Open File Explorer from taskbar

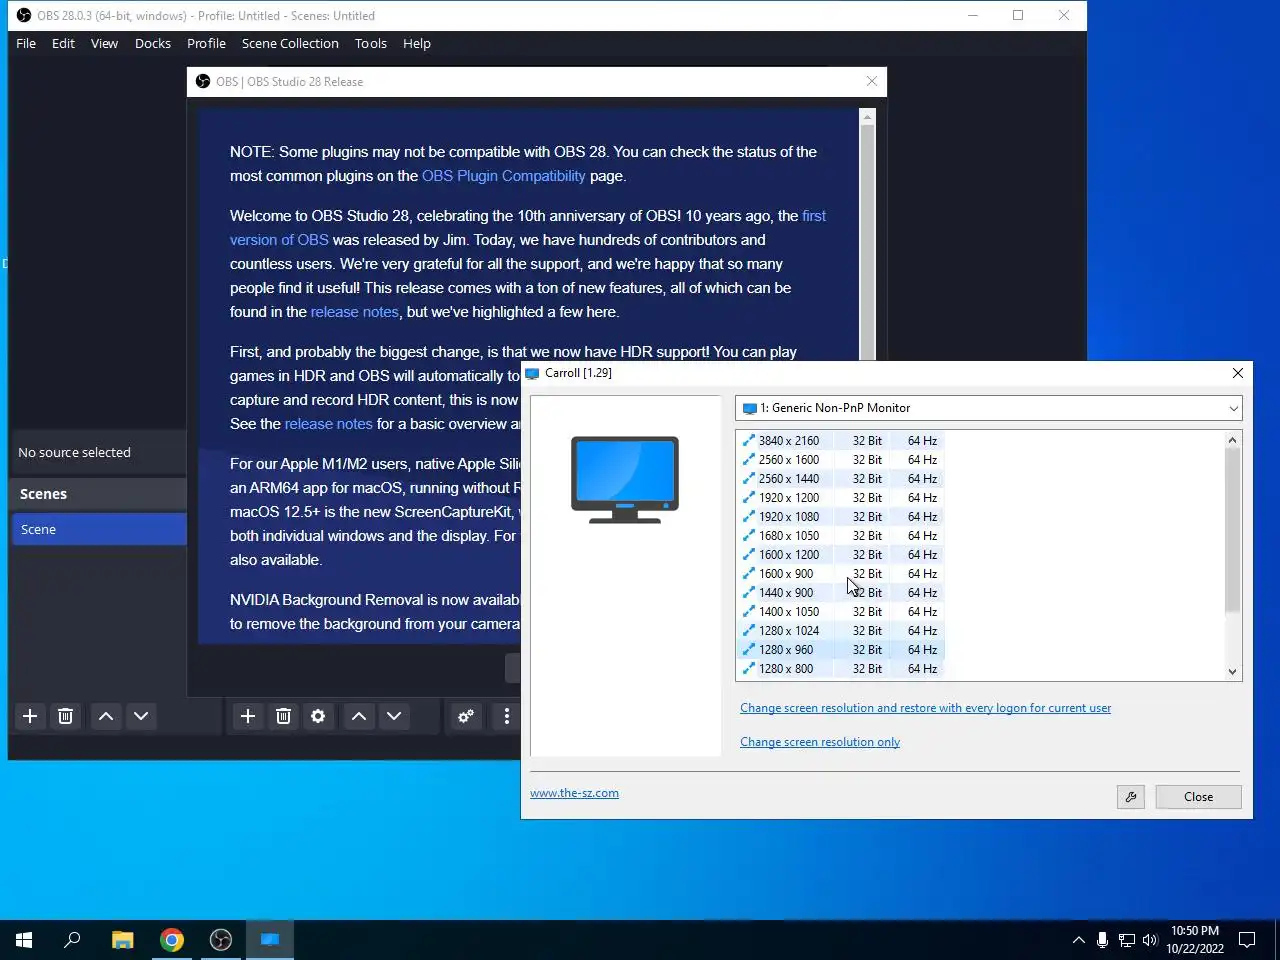(122, 940)
